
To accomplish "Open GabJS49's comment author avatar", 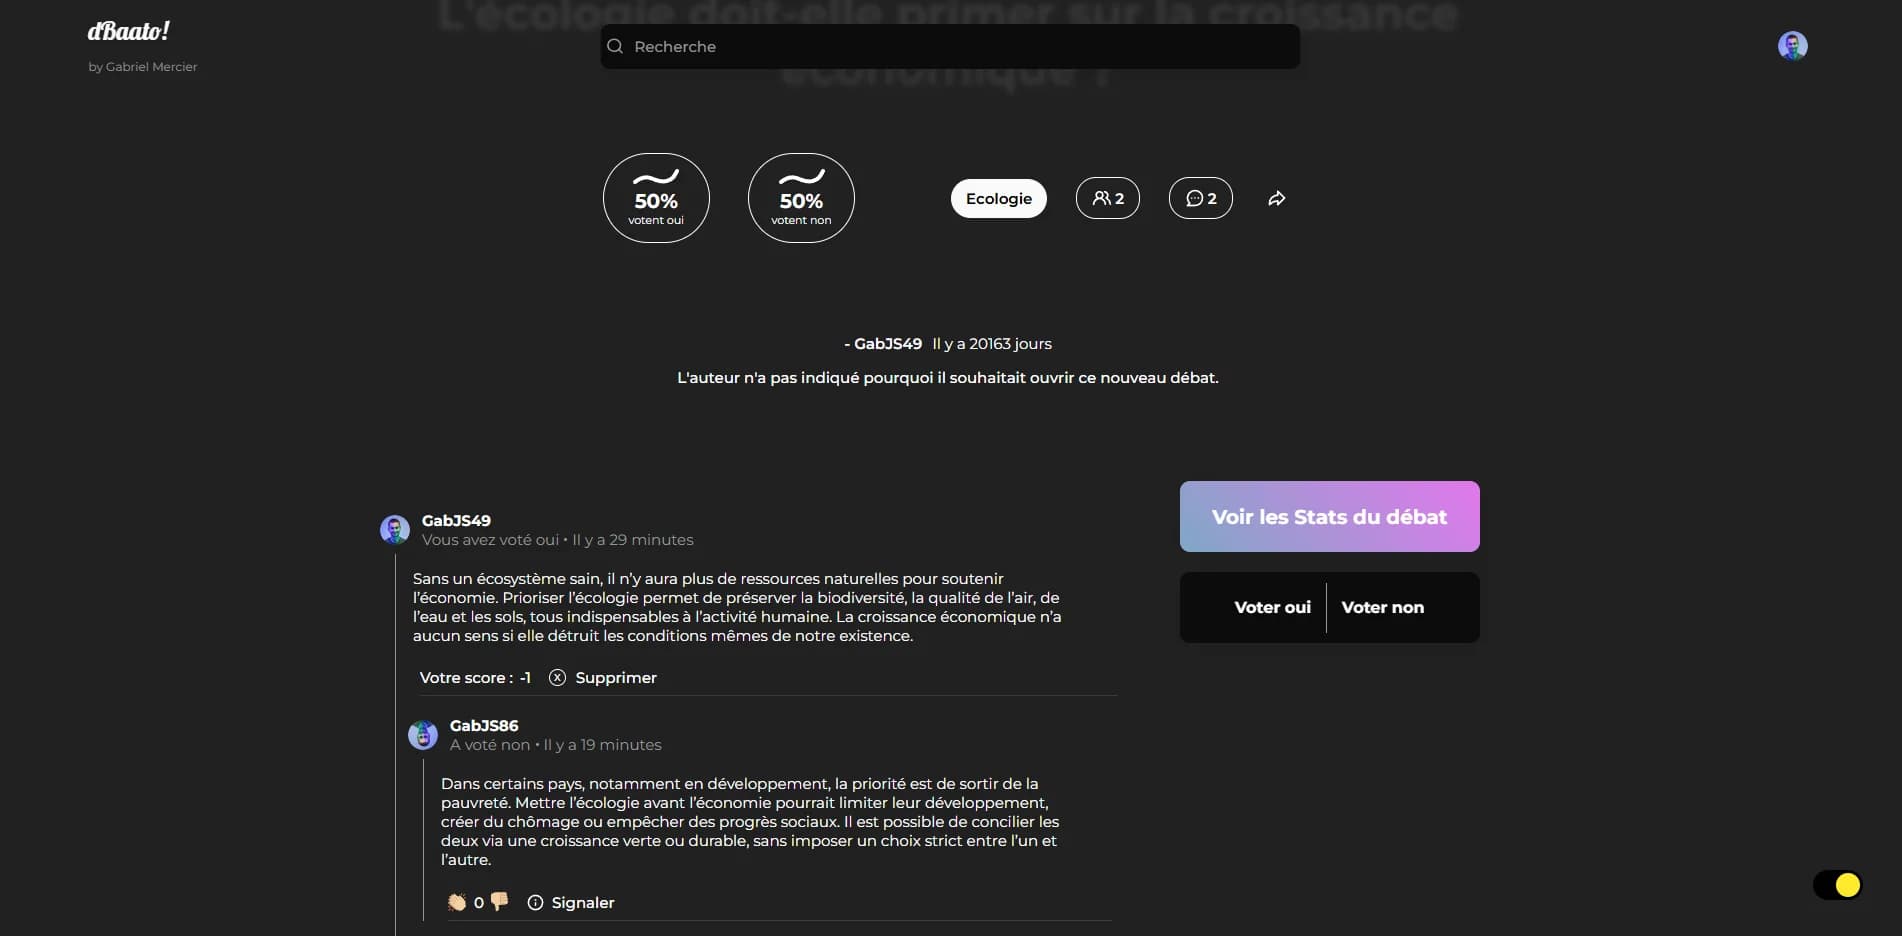I will [x=395, y=529].
